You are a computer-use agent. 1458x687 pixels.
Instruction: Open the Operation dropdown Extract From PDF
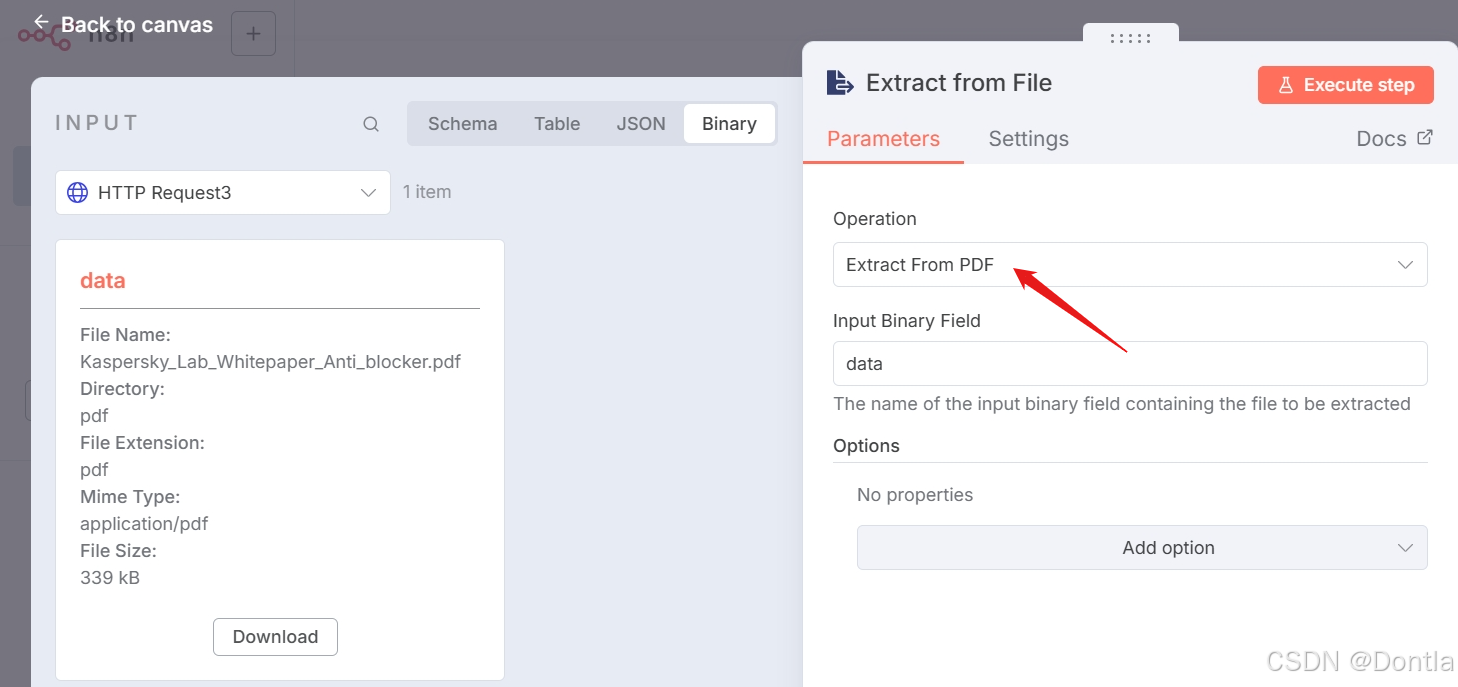click(1130, 265)
